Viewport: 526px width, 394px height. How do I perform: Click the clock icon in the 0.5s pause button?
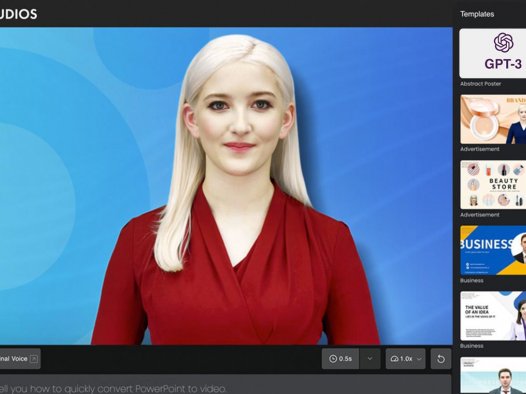[x=333, y=359]
